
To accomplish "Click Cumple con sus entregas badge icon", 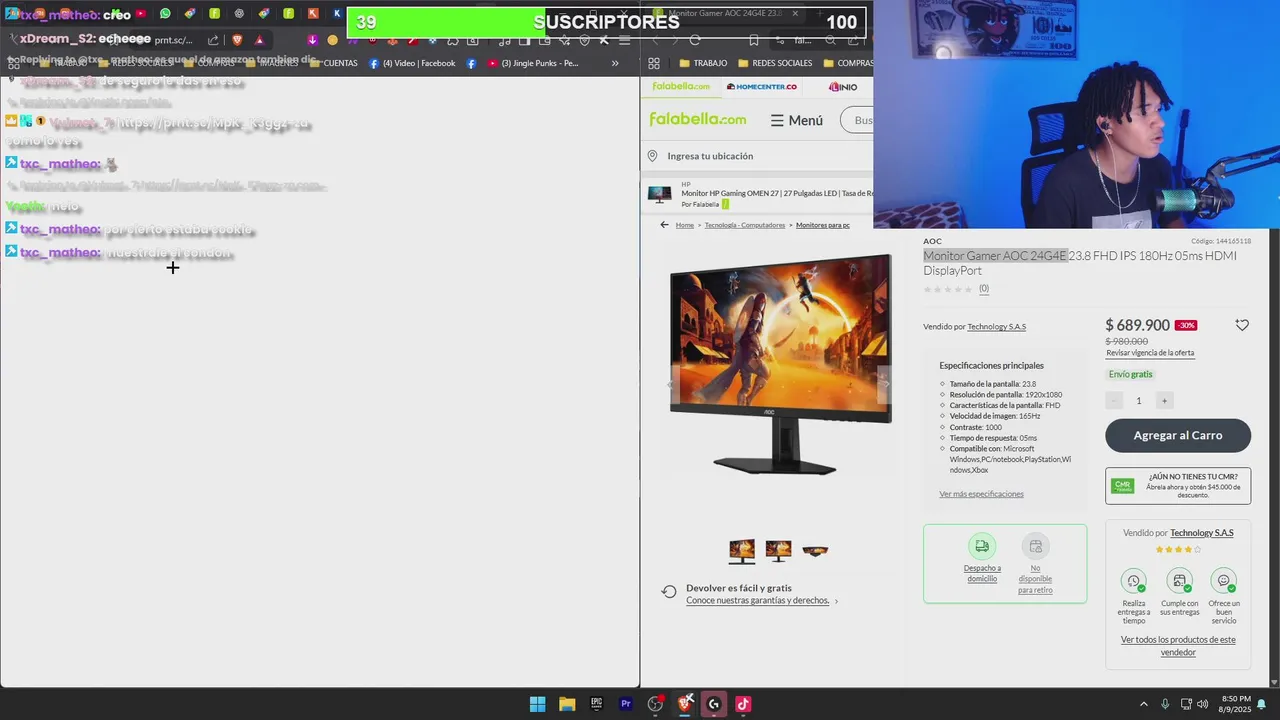I will (x=1179, y=581).
